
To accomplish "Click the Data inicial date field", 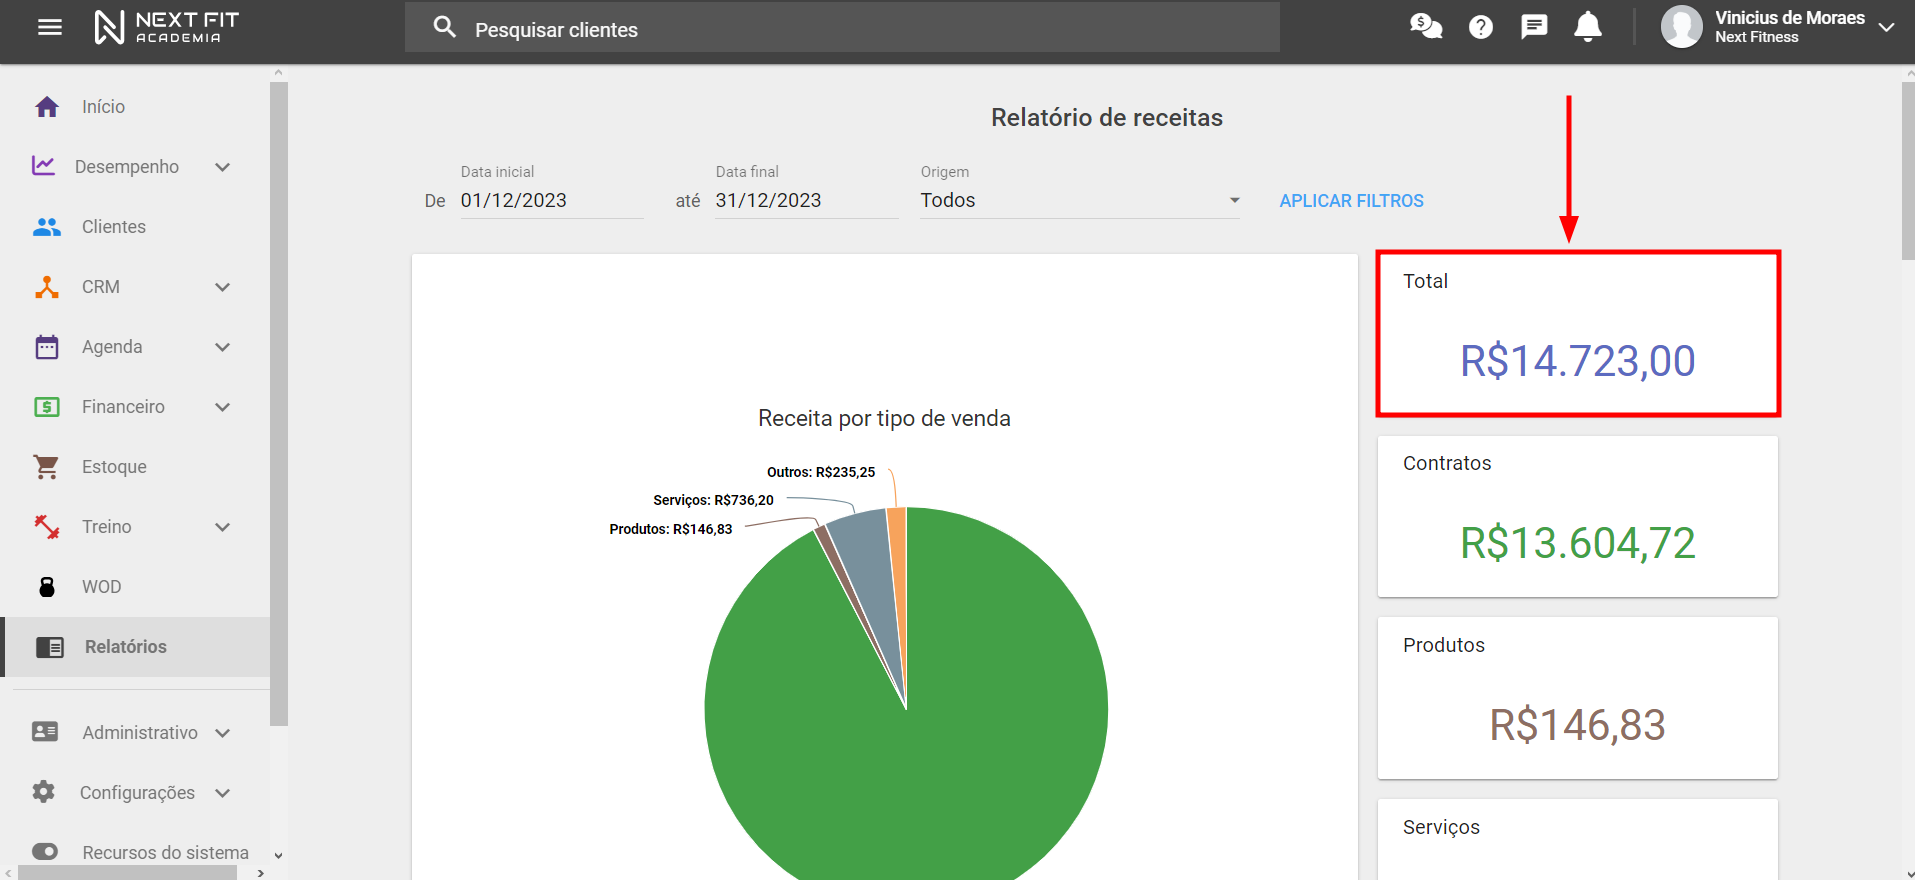I will [552, 200].
